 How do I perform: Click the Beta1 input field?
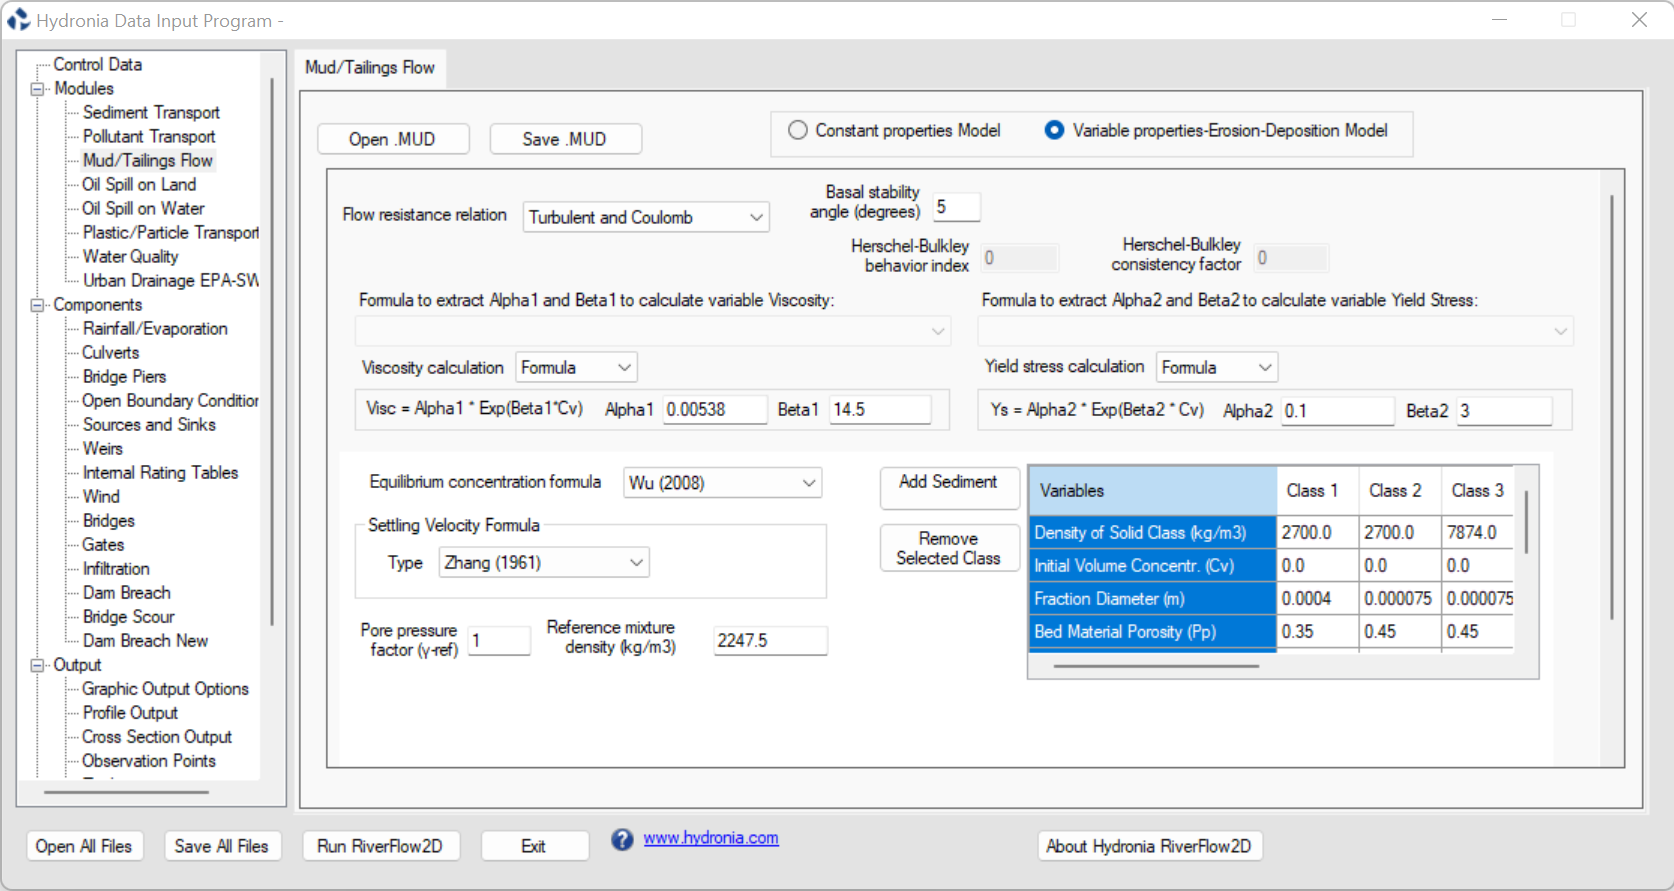click(x=880, y=409)
